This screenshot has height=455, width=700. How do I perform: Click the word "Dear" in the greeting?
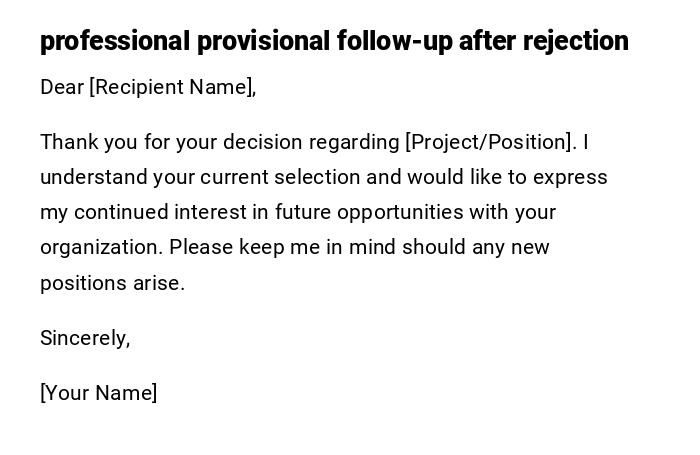click(62, 87)
